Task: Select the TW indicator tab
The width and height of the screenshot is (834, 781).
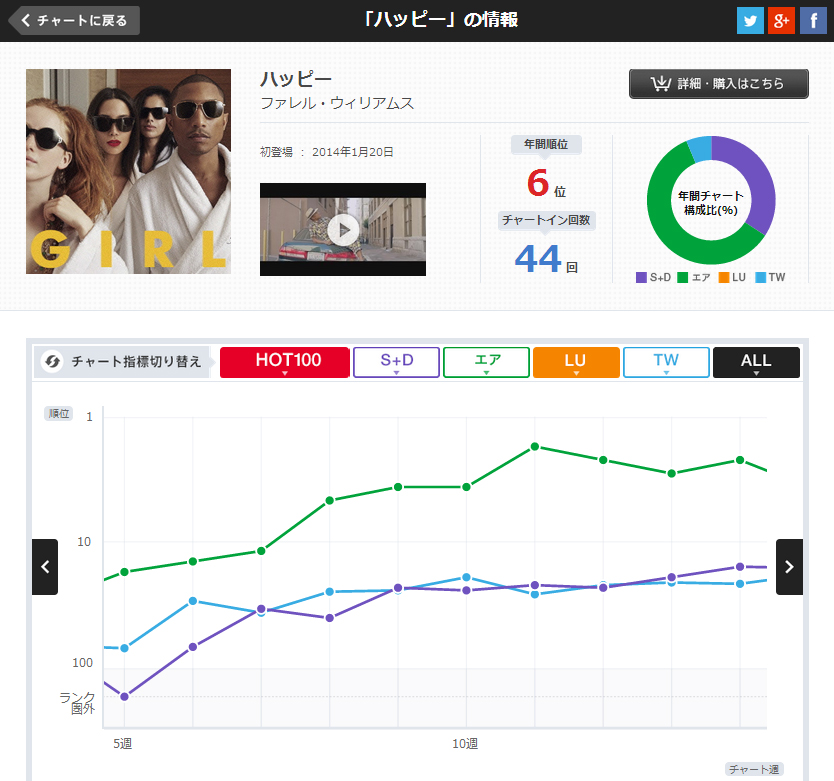Action: point(666,362)
